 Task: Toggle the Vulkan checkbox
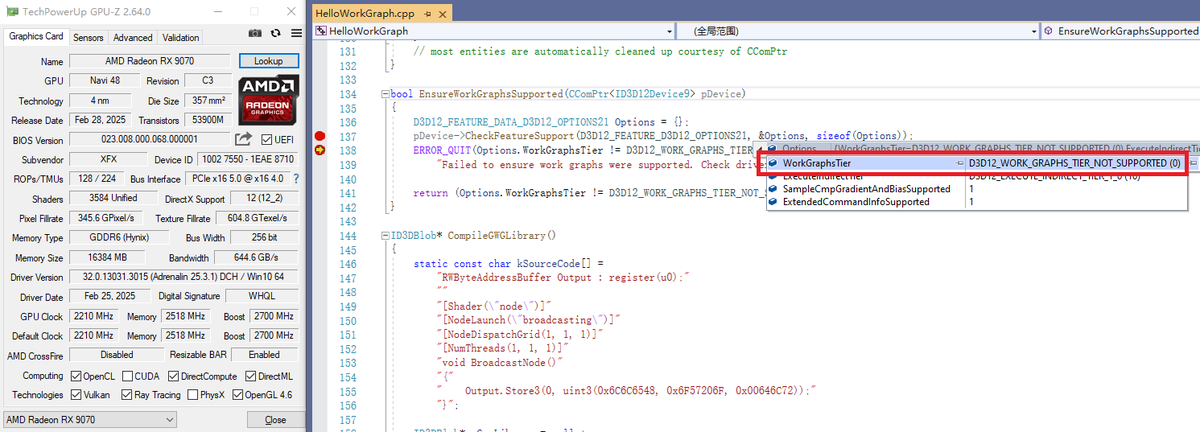(x=77, y=395)
